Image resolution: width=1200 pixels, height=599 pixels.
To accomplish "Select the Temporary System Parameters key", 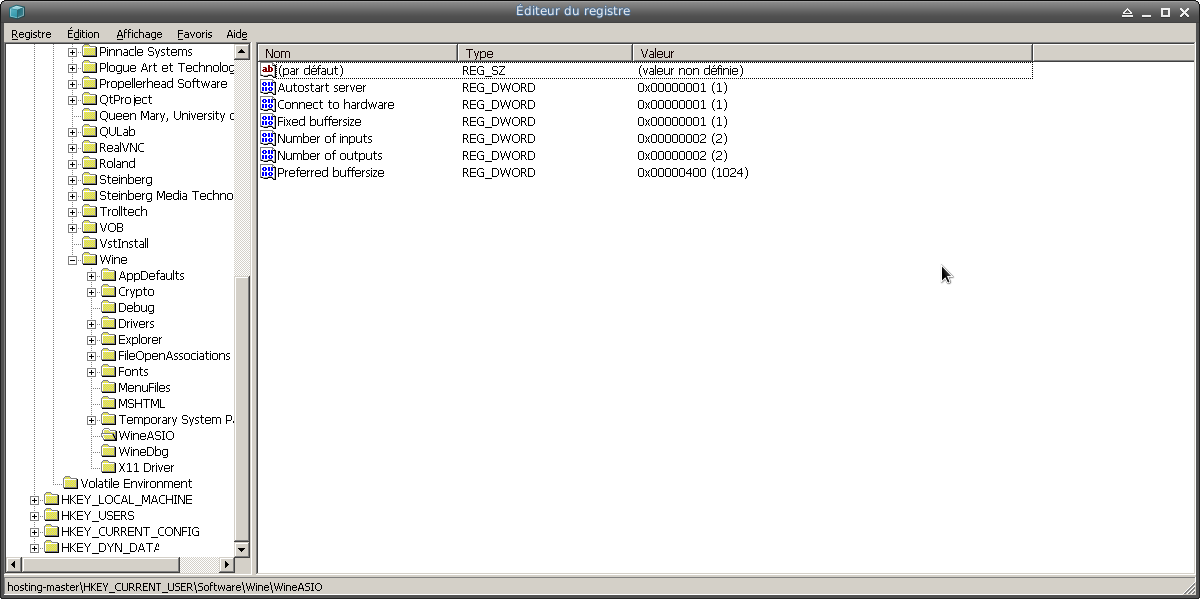I will pyautogui.click(x=175, y=420).
